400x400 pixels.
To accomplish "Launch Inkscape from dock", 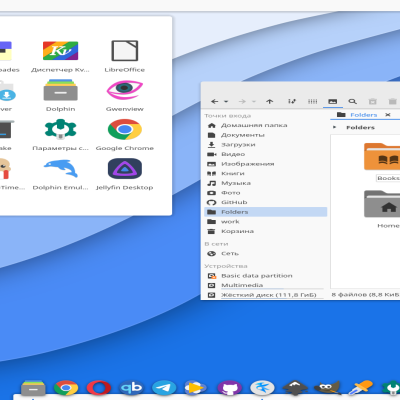I will click(295, 388).
